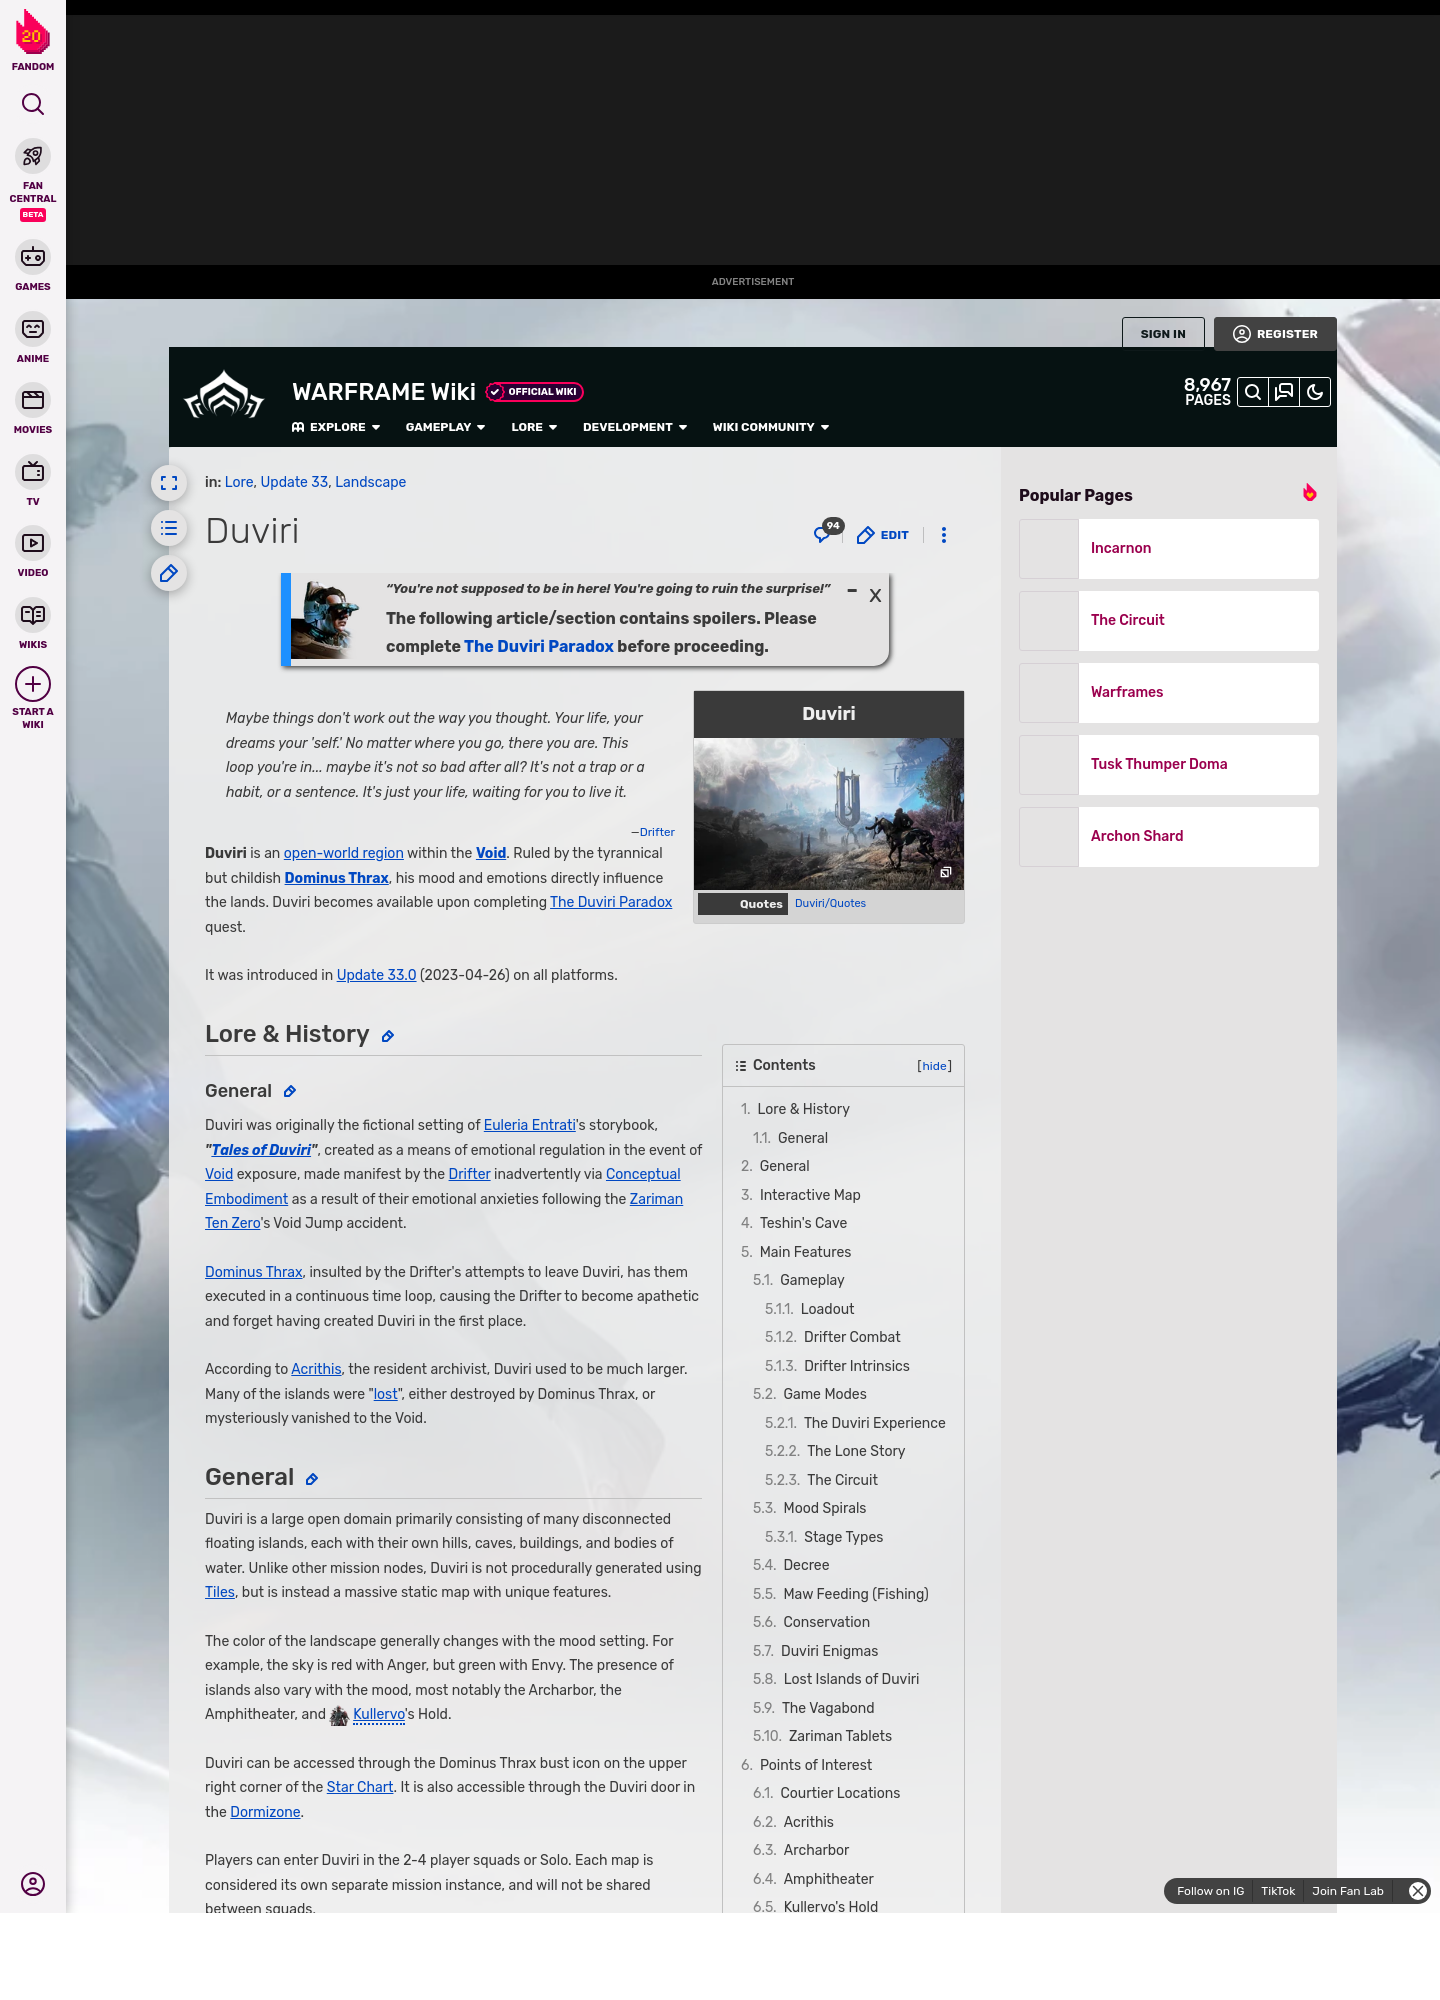Click Follow on IG link
The height and width of the screenshot is (2000, 1440).
tap(1210, 1891)
